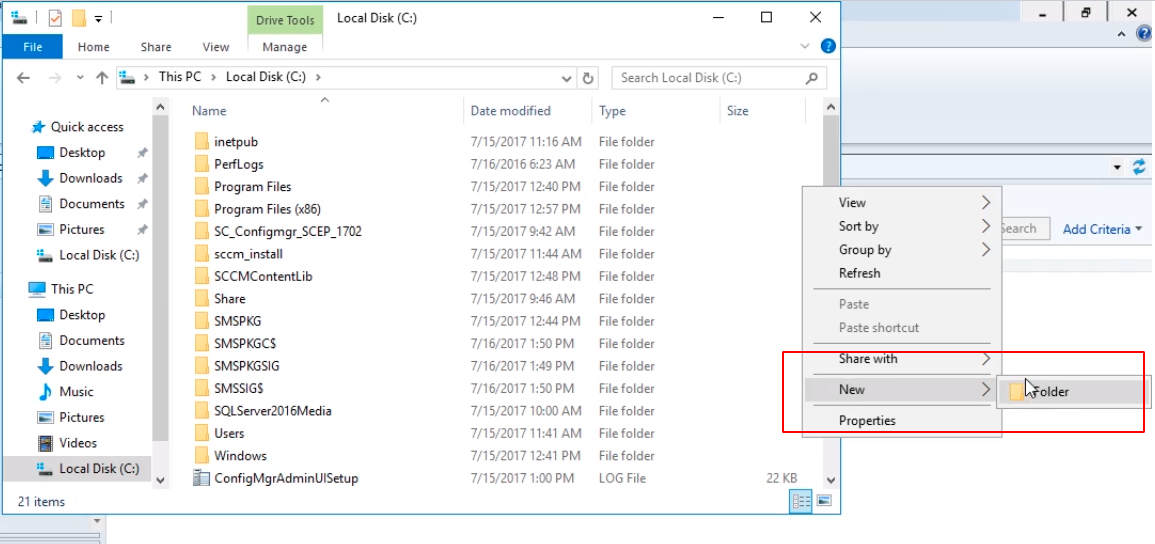The width and height of the screenshot is (1155, 544).
Task: Open the View ribbon tab
Action: [215, 47]
